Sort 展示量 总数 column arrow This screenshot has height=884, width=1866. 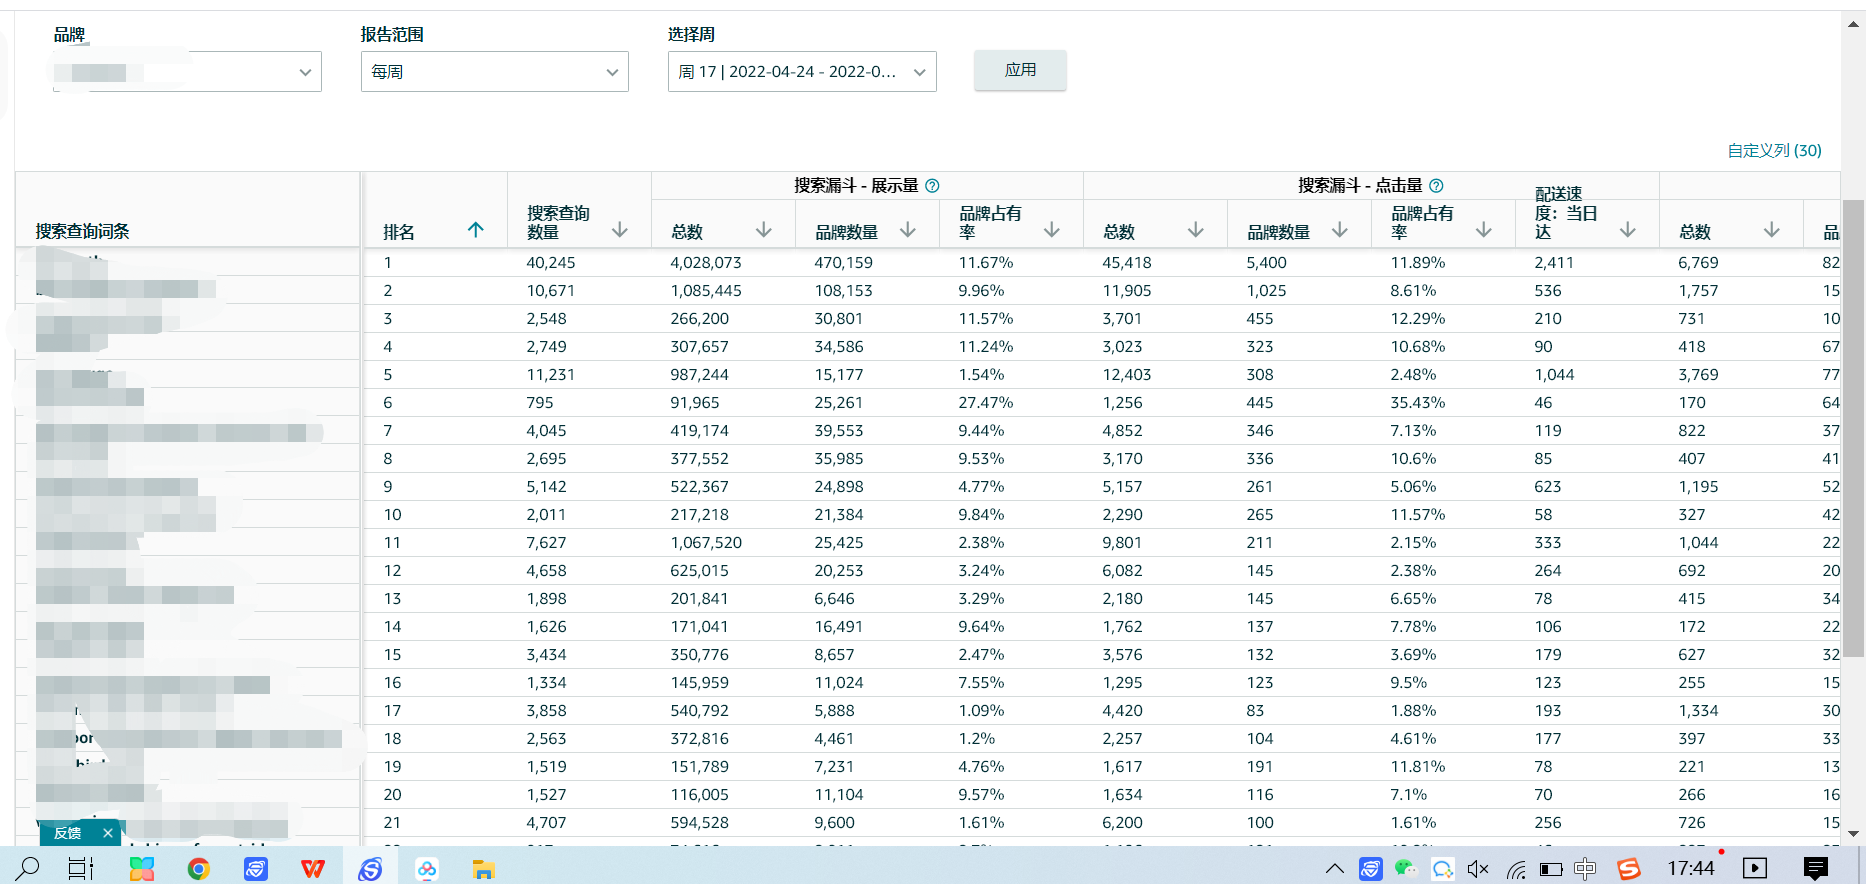(764, 230)
